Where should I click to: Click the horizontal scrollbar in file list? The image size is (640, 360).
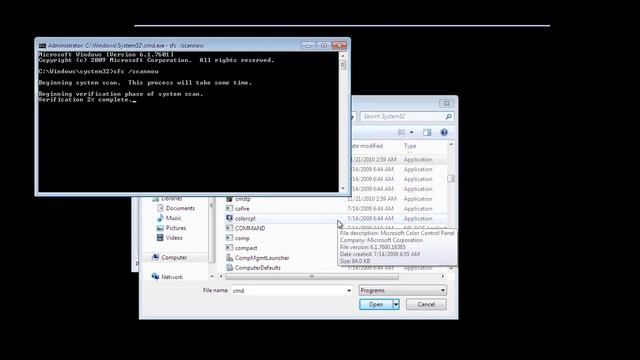point(312,276)
